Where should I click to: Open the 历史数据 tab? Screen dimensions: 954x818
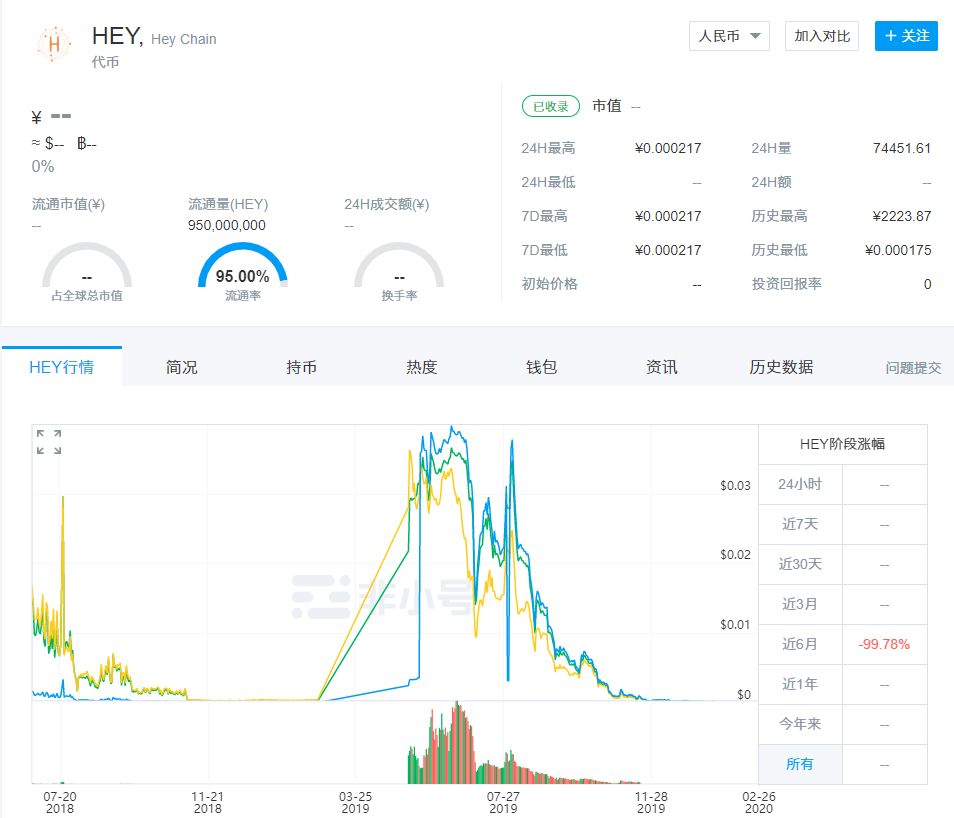[x=781, y=367]
